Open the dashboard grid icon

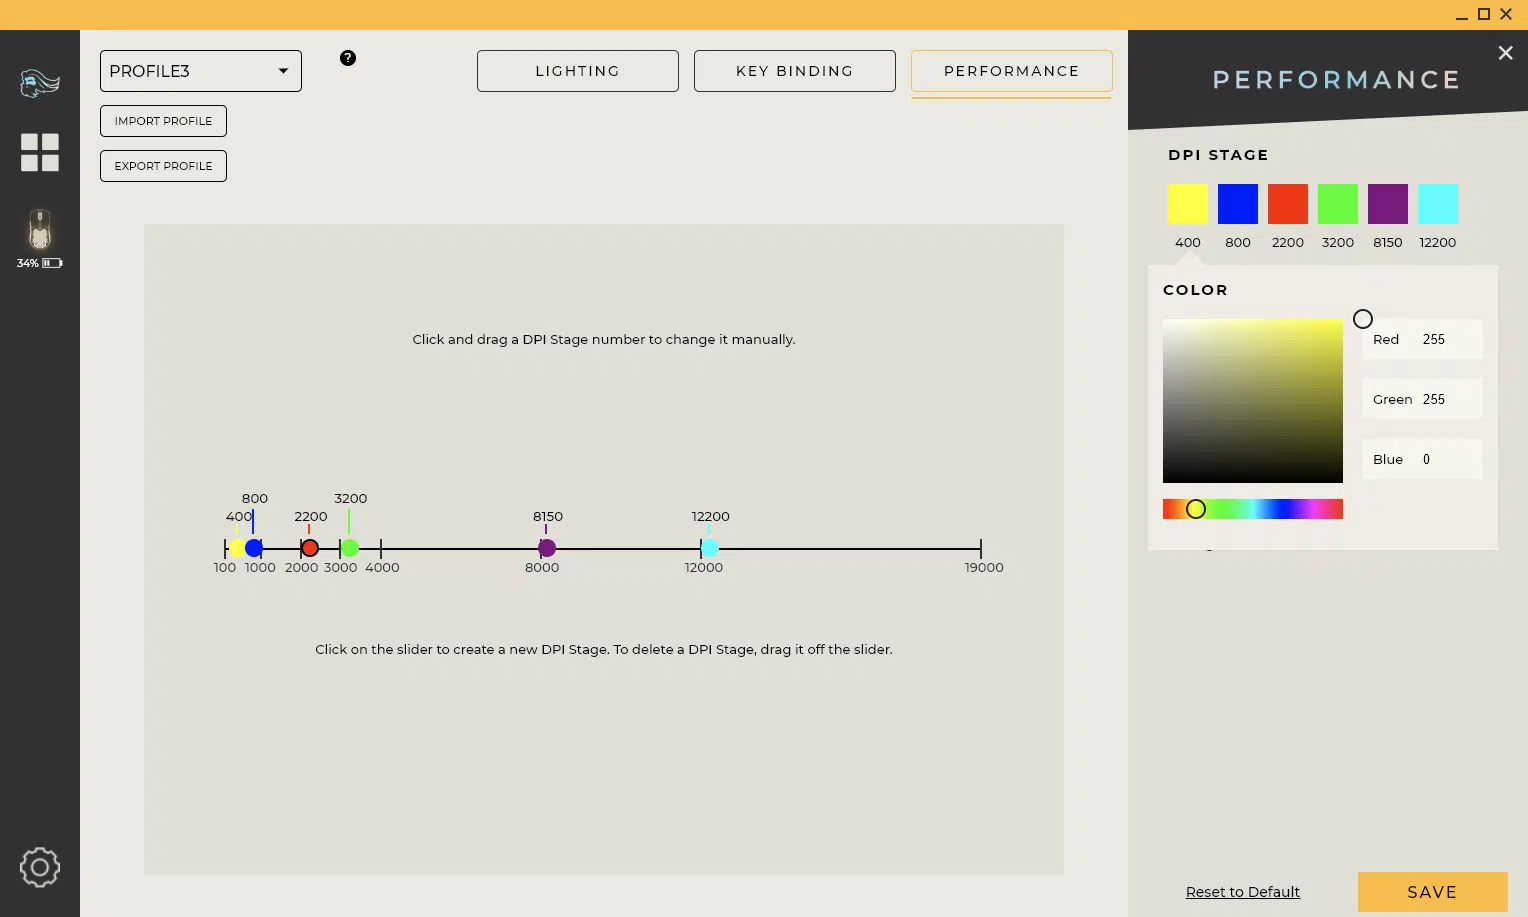click(40, 152)
